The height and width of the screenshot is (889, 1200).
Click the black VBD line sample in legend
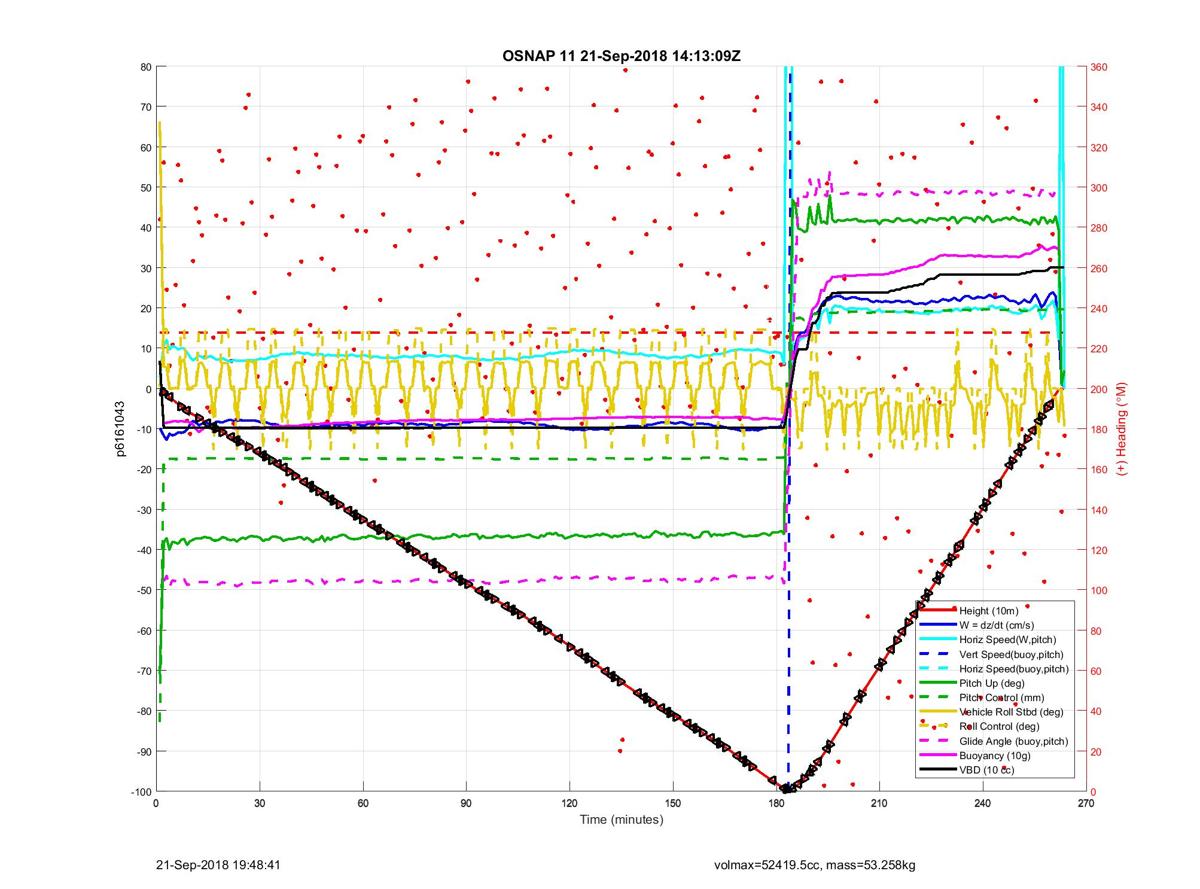pos(937,771)
